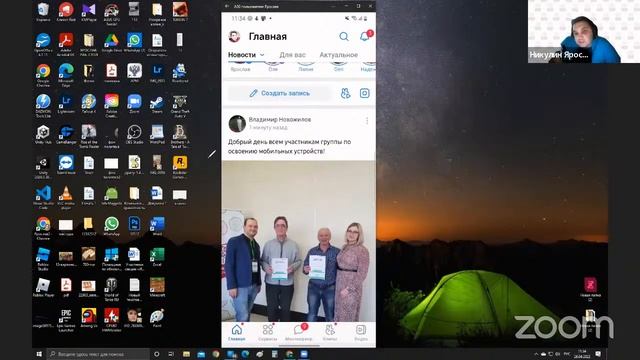Viewport: 640px width, 360px height.
Task: Launch Minecraft desktop shortcut
Action: [x=157, y=287]
